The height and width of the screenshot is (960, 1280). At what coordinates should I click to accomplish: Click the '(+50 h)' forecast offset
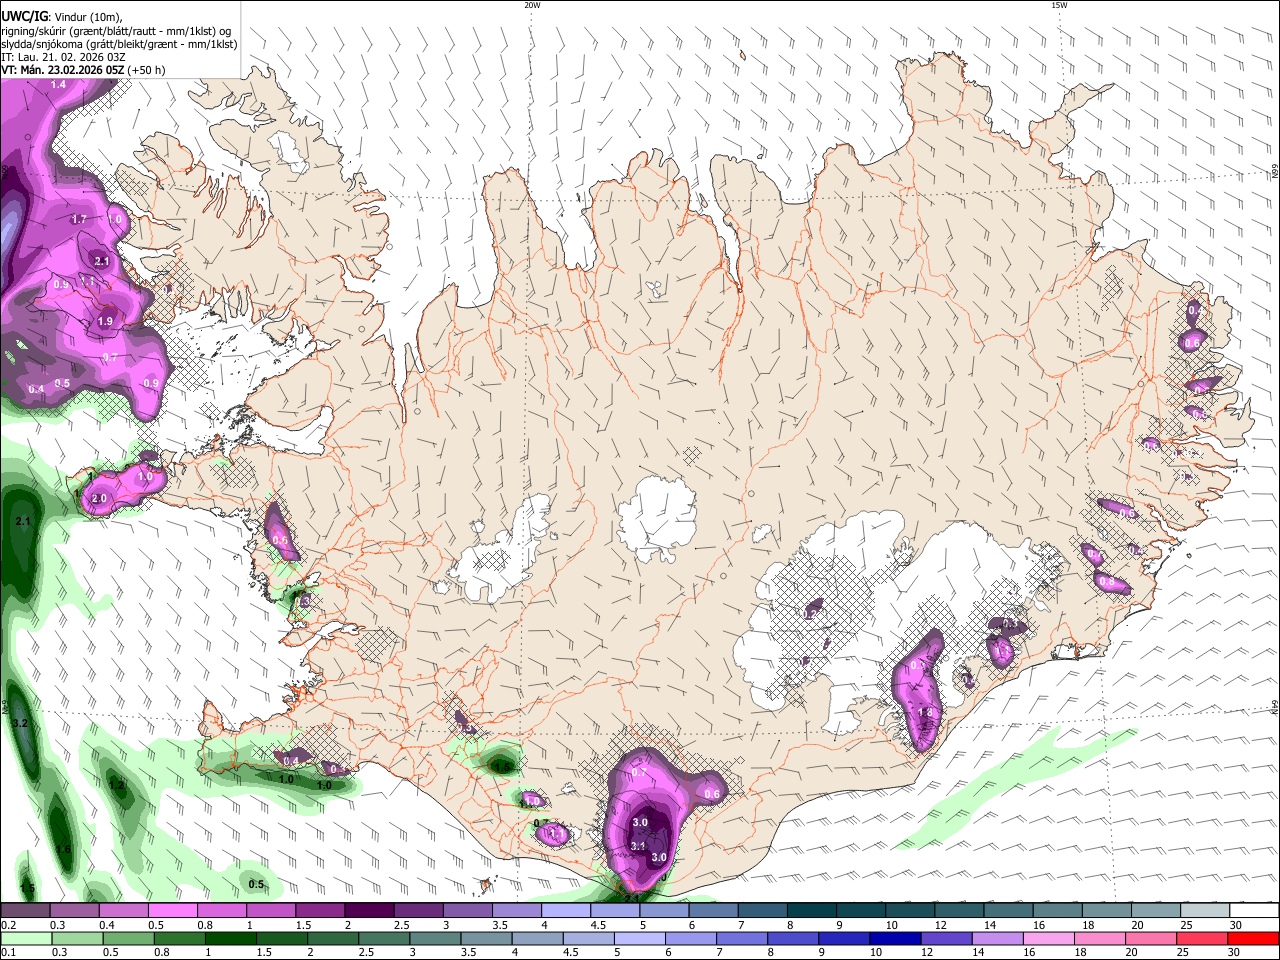pos(146,70)
